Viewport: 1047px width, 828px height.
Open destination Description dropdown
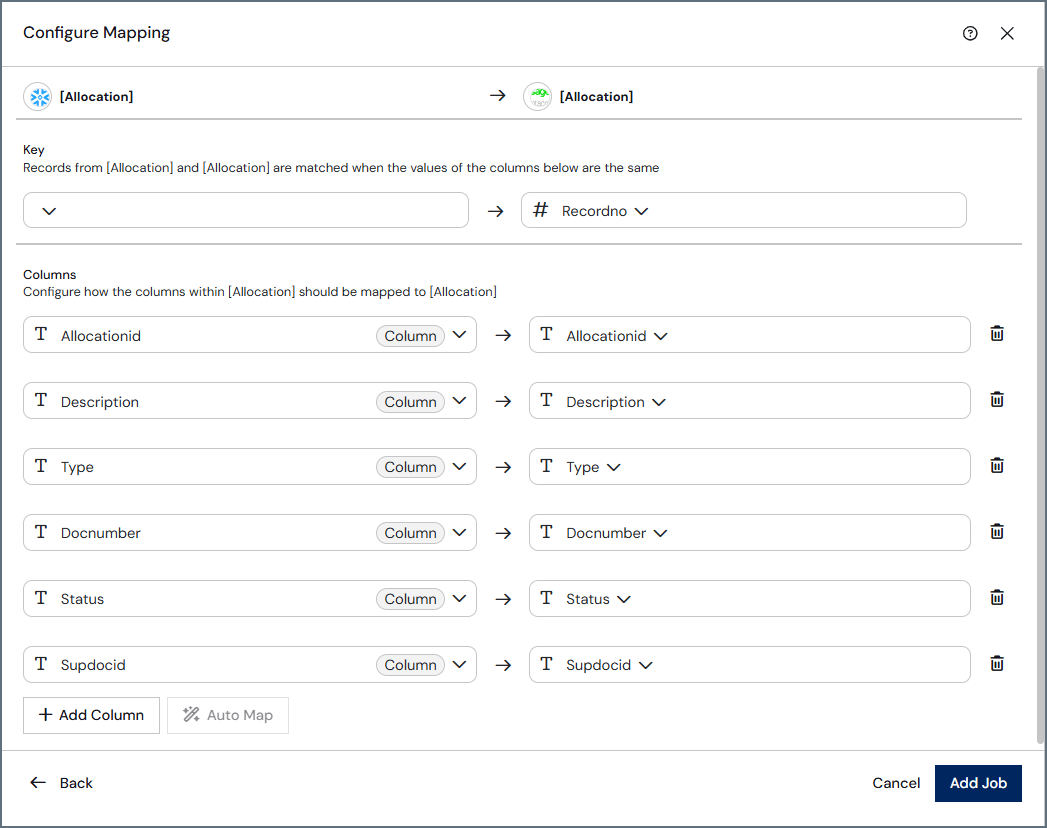pyautogui.click(x=749, y=401)
